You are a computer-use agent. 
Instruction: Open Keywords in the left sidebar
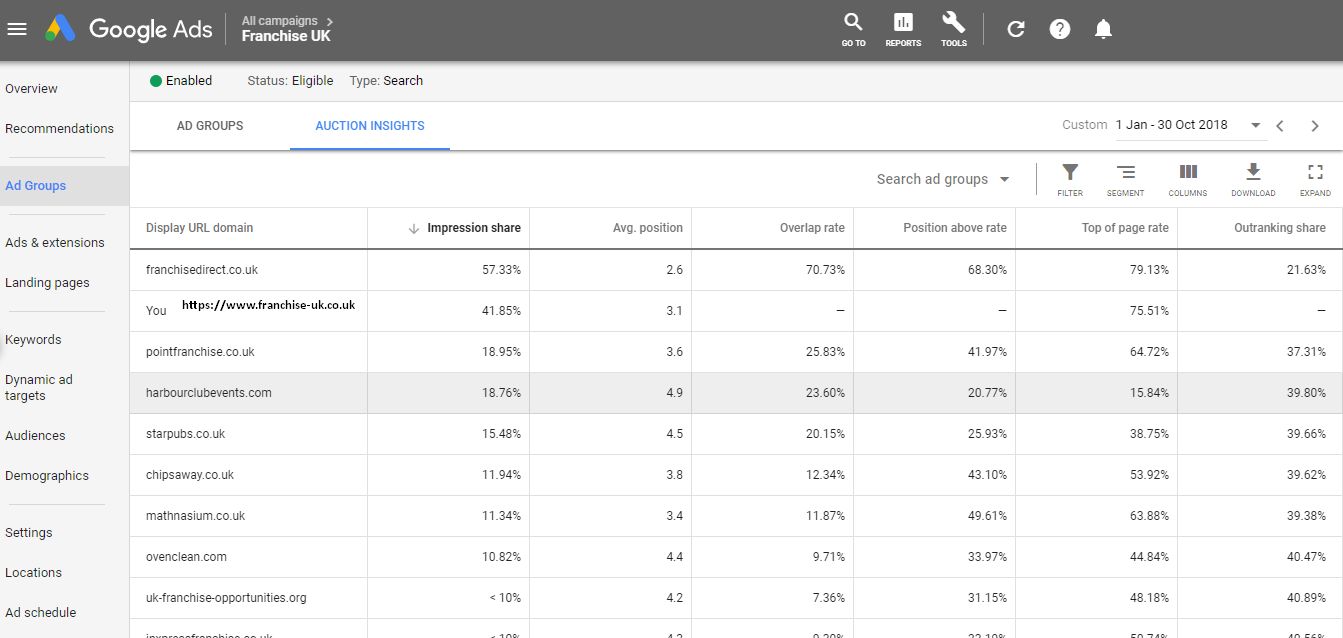pyautogui.click(x=33, y=340)
